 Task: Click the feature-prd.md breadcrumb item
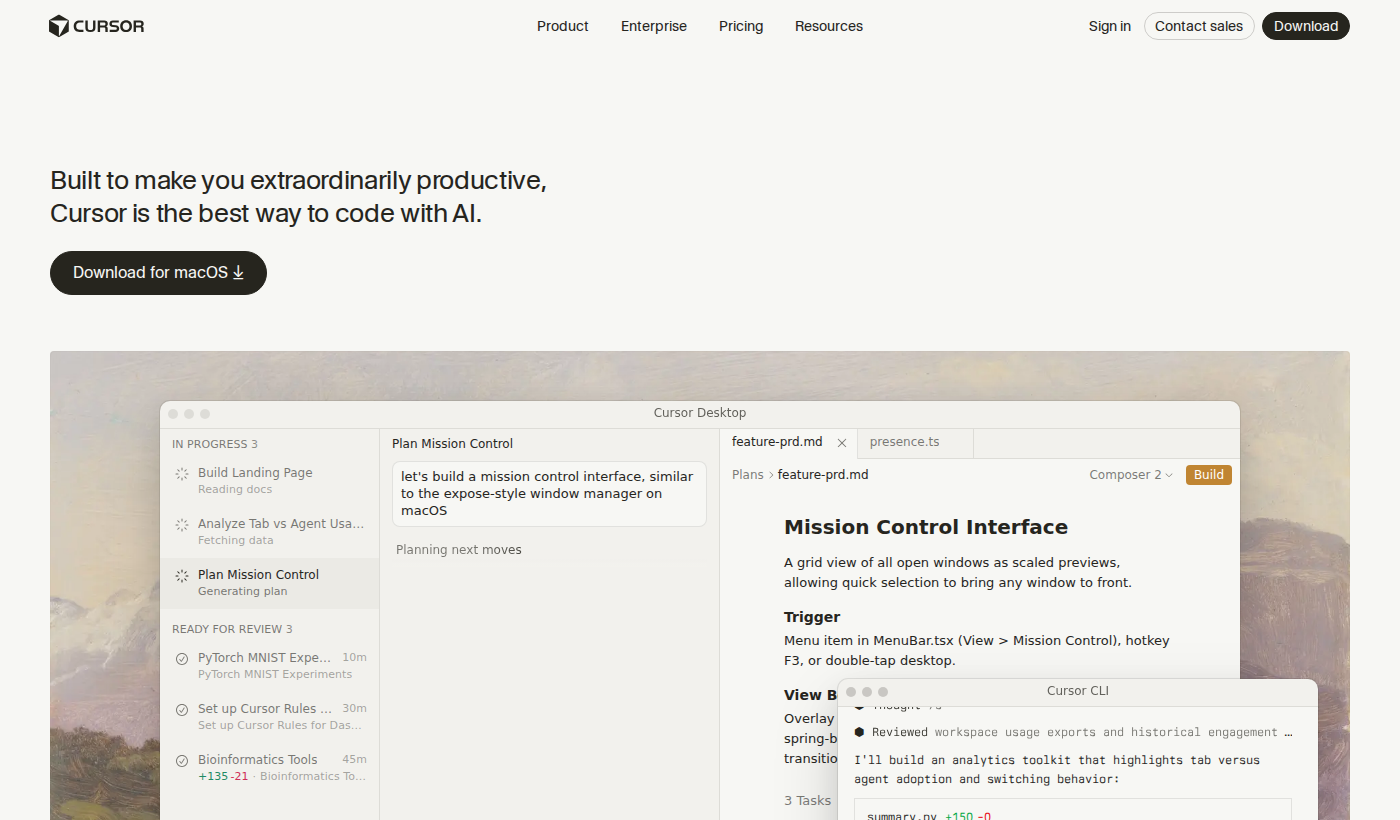823,475
